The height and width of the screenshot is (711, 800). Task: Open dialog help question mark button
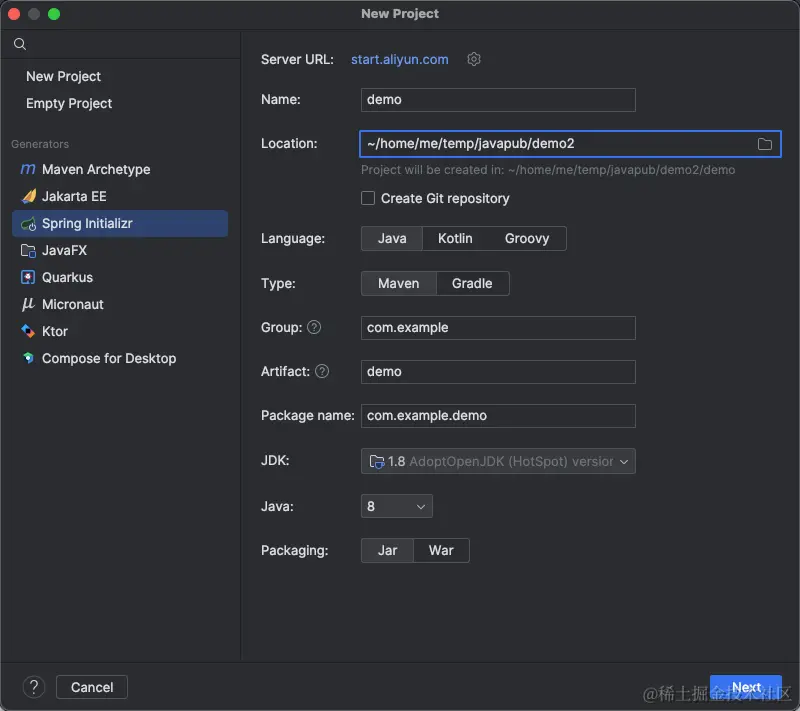click(34, 687)
